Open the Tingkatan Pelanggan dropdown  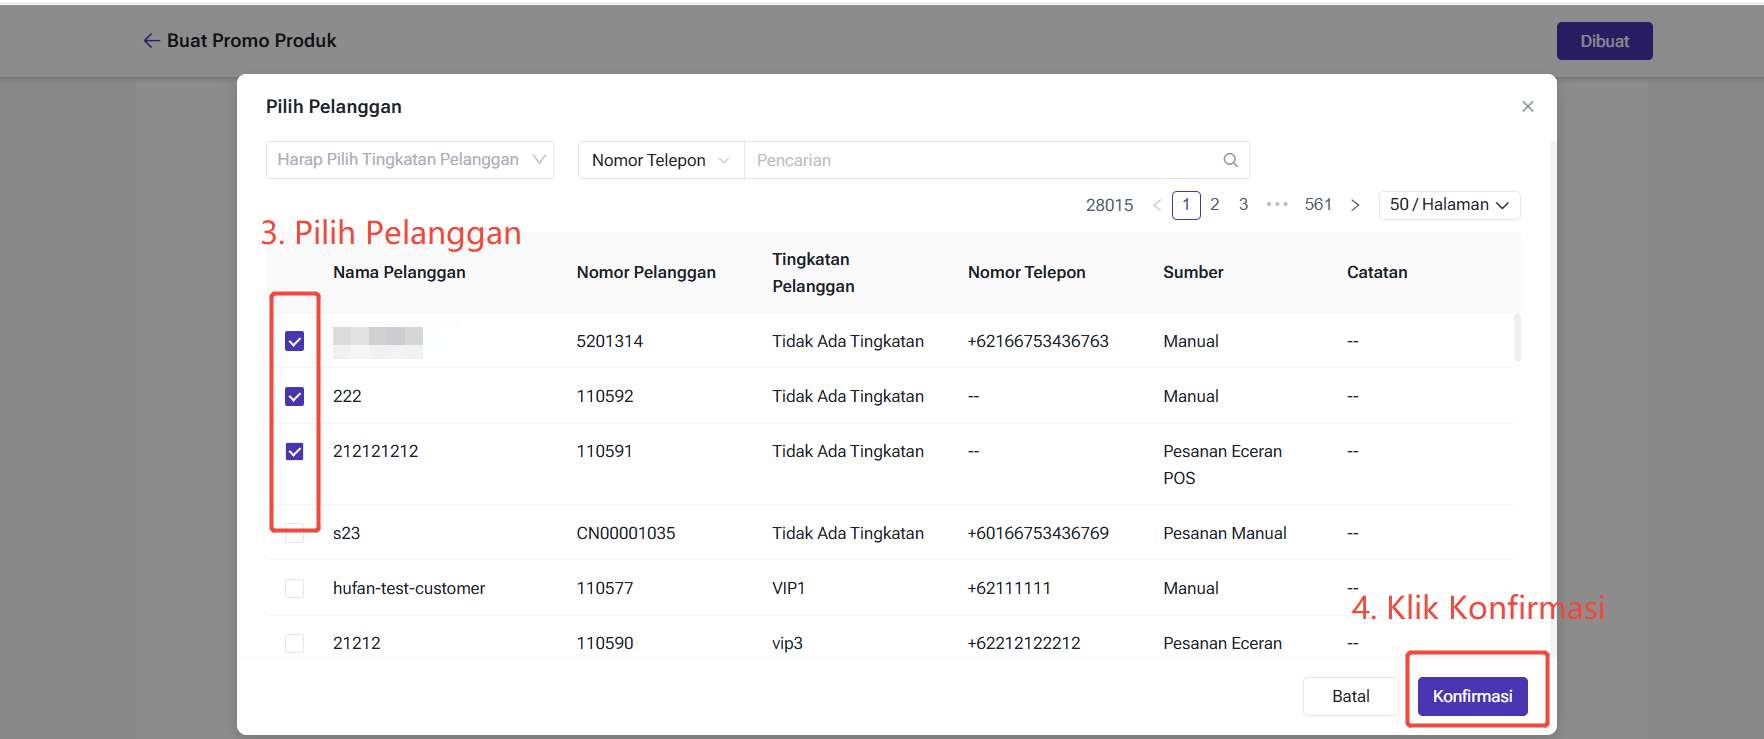409,160
